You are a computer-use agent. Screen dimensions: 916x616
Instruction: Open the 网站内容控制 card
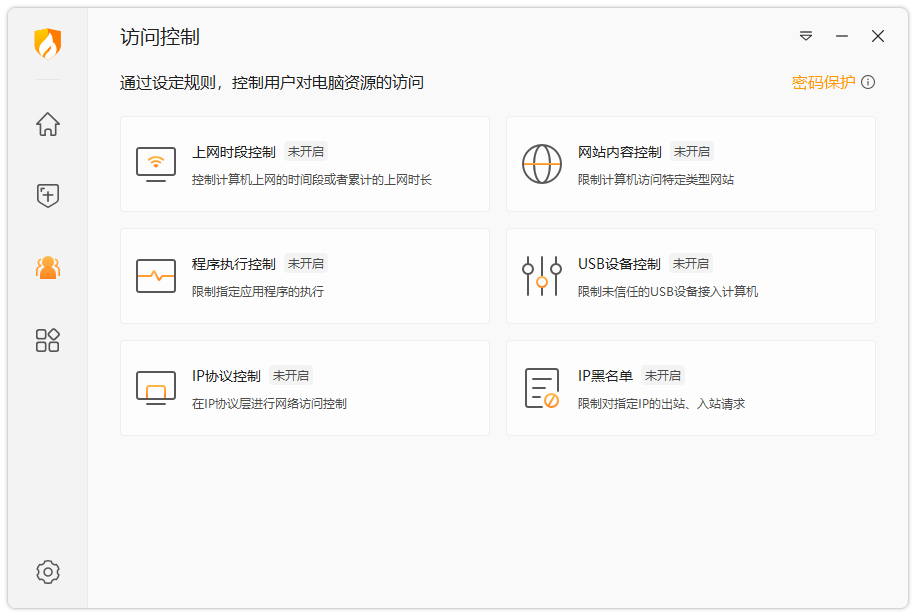690,163
